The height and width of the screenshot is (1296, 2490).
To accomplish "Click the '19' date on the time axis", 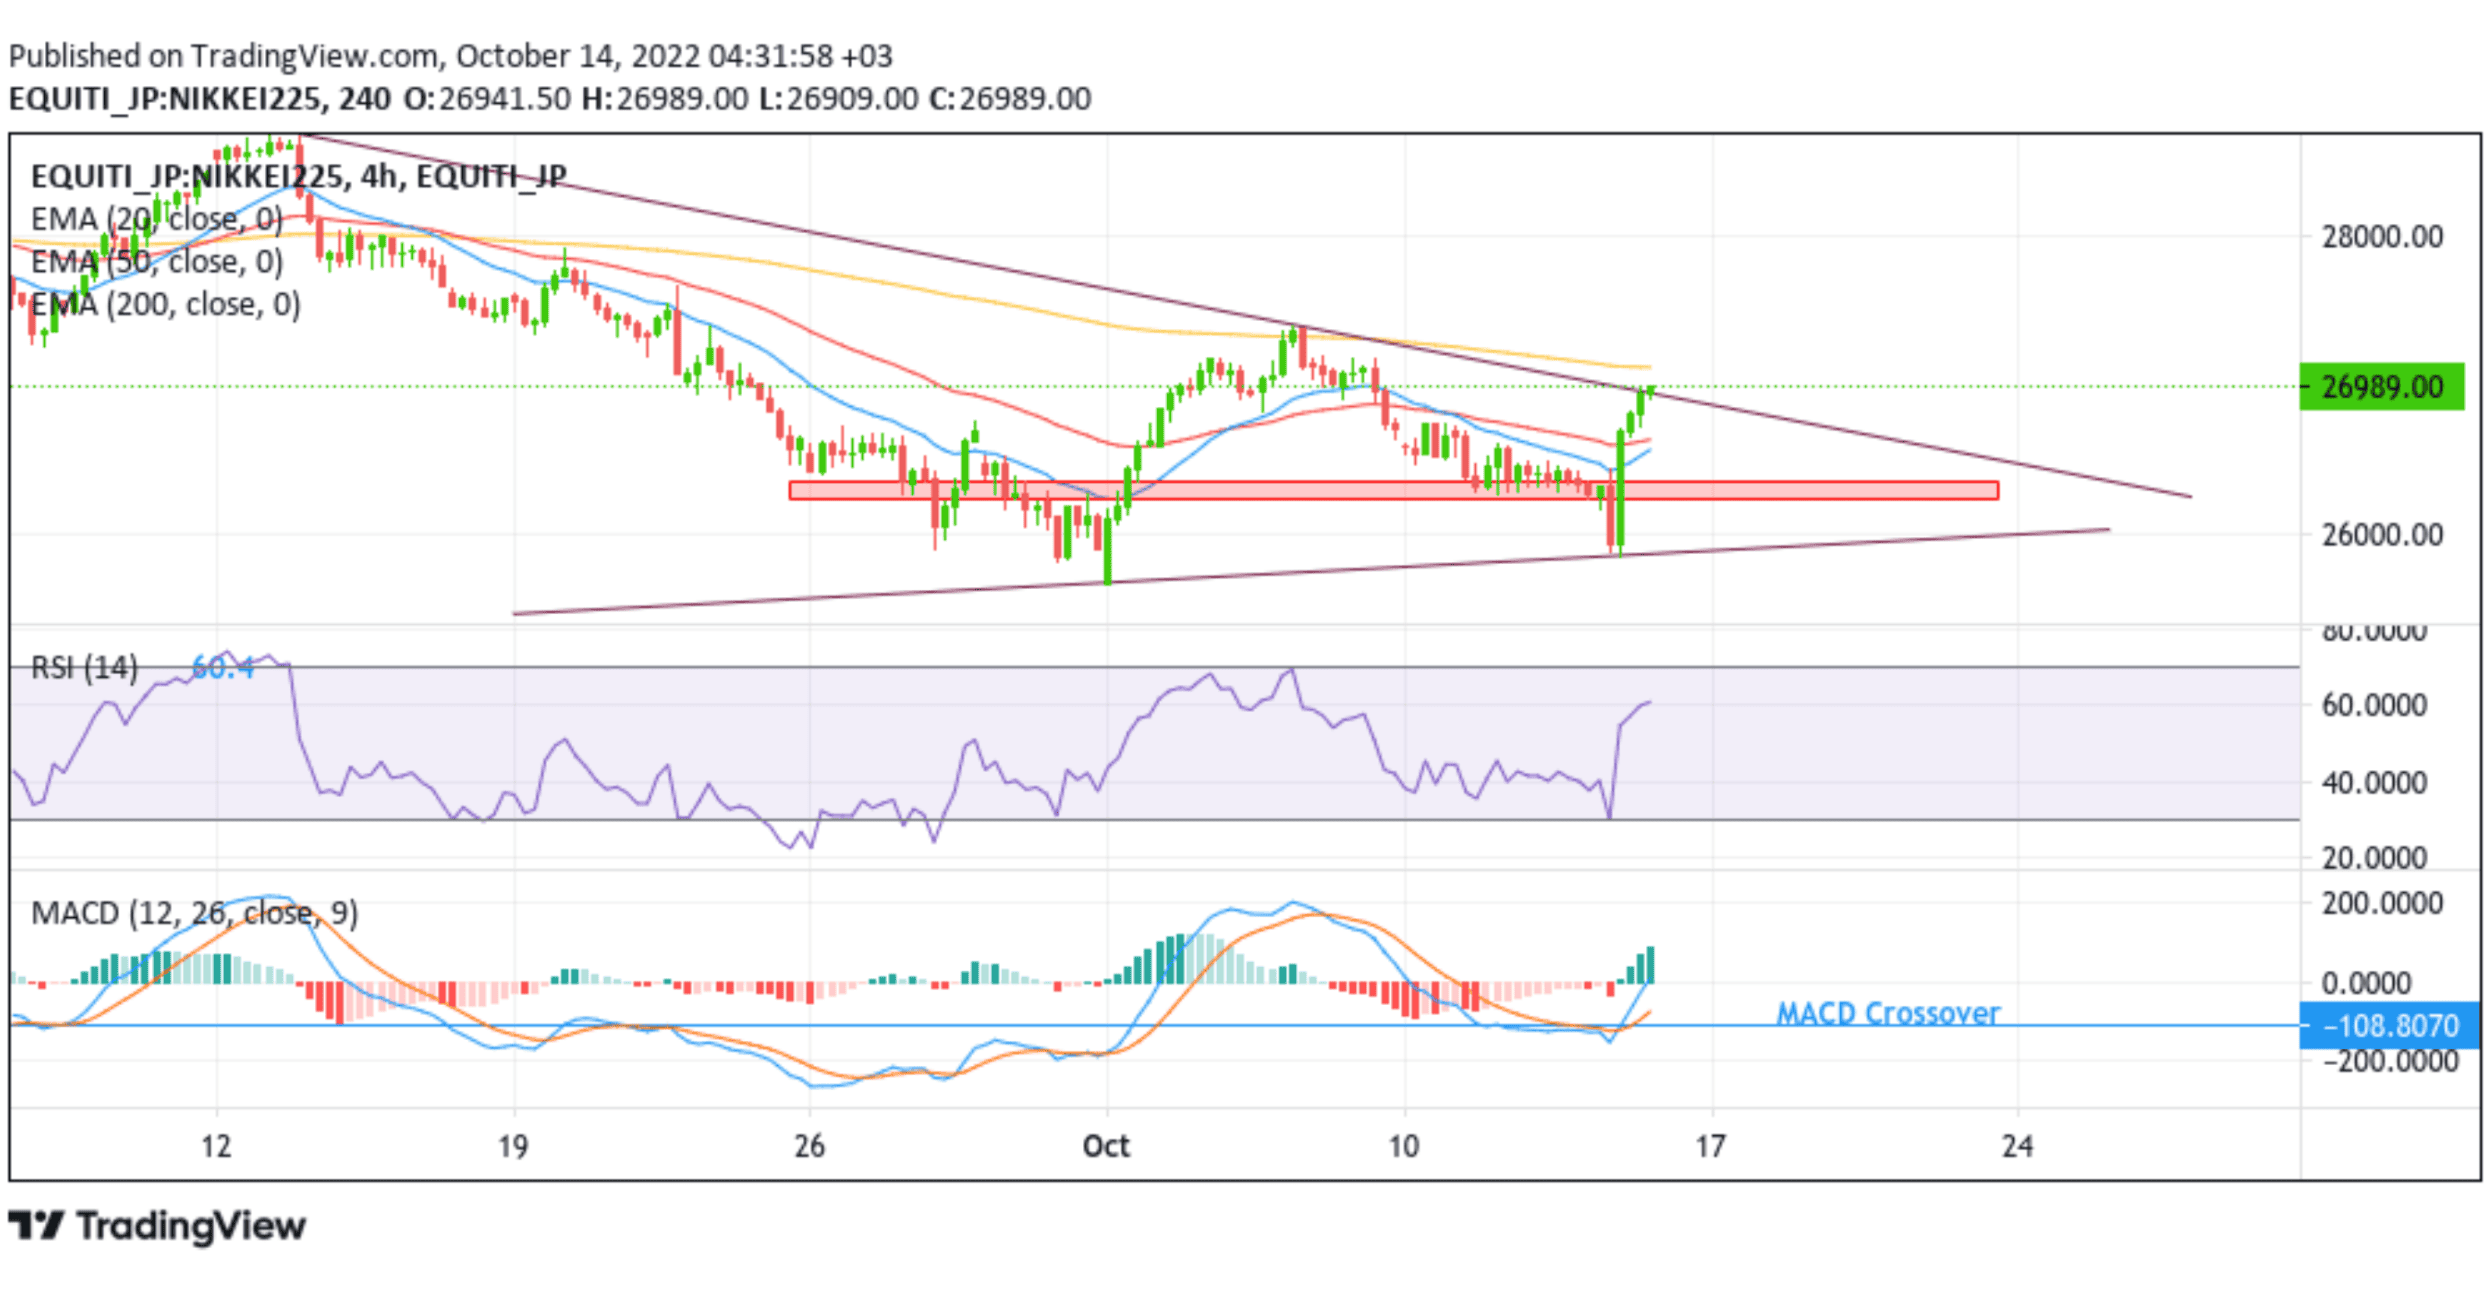I will 513,1146.
